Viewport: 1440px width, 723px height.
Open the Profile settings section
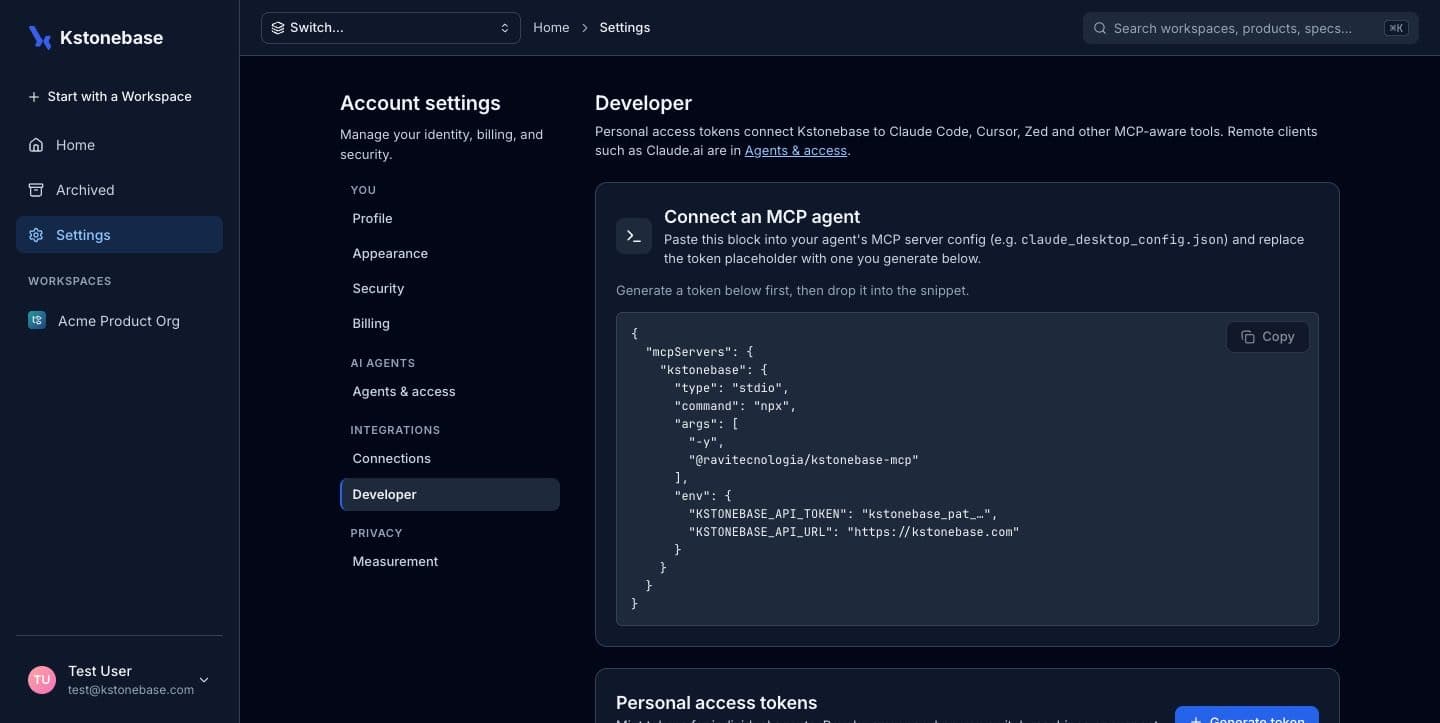450,218
